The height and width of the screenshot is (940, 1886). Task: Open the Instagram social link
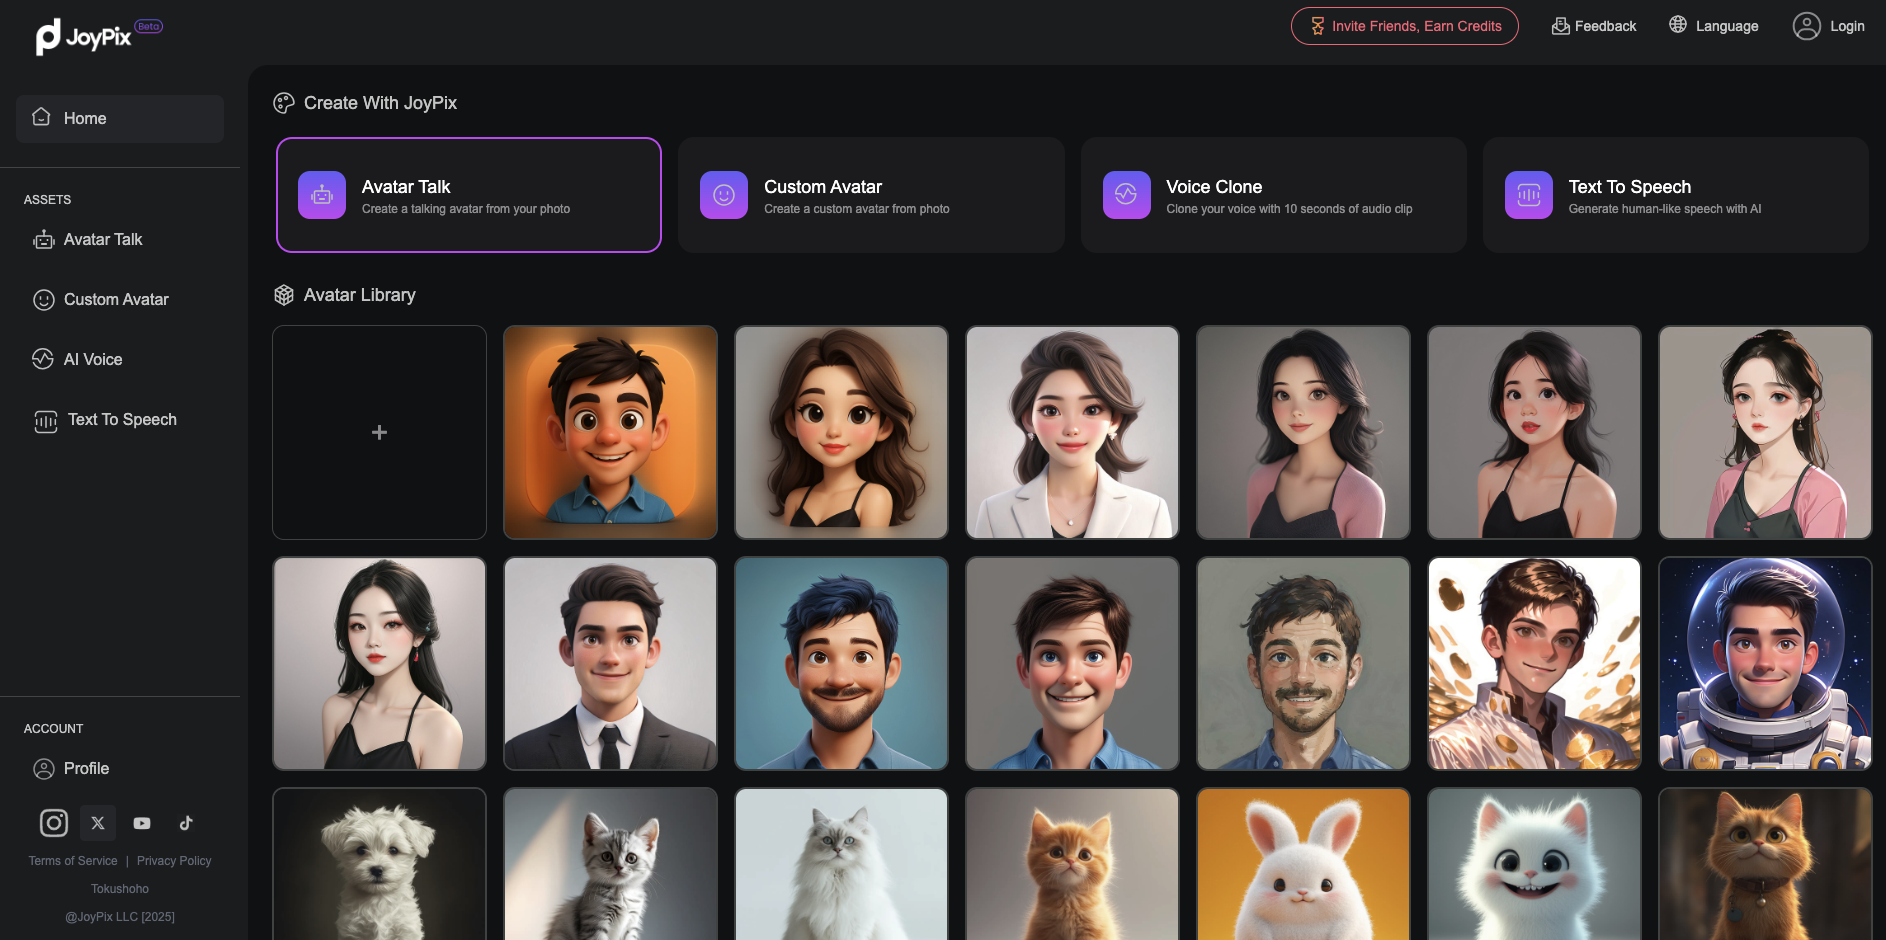(x=54, y=823)
